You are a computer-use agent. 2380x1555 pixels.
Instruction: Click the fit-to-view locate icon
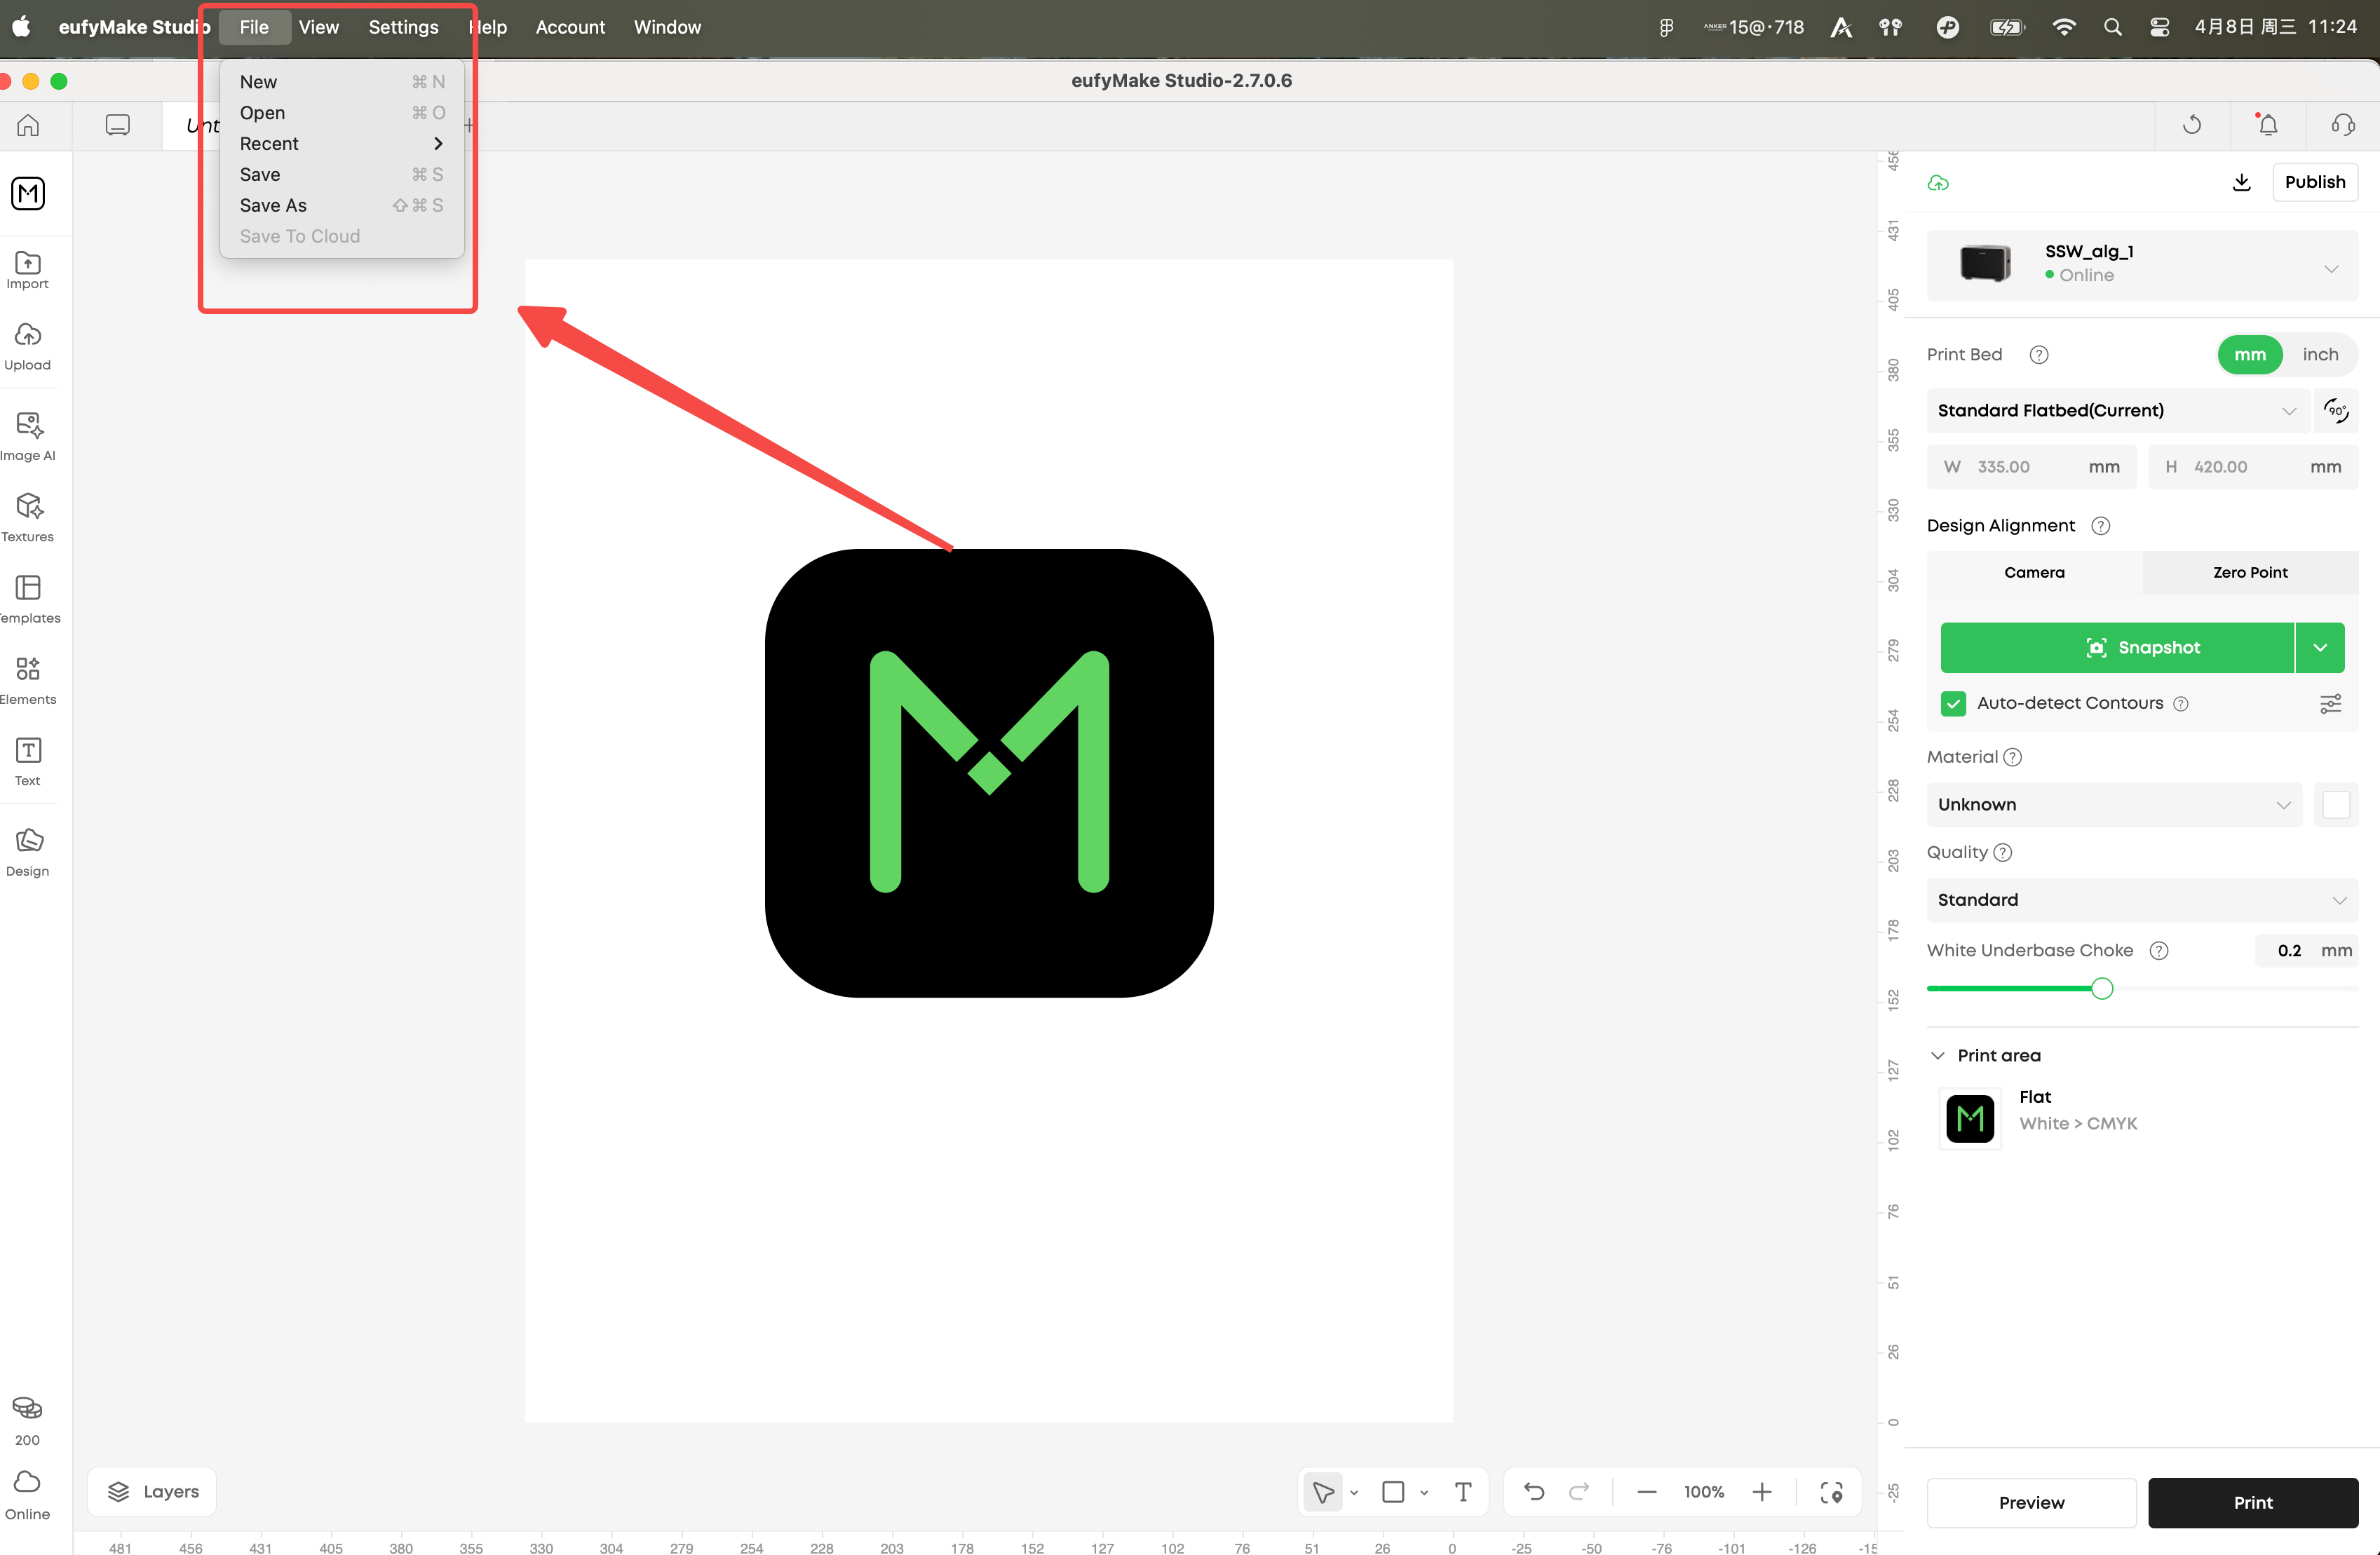[1831, 1492]
